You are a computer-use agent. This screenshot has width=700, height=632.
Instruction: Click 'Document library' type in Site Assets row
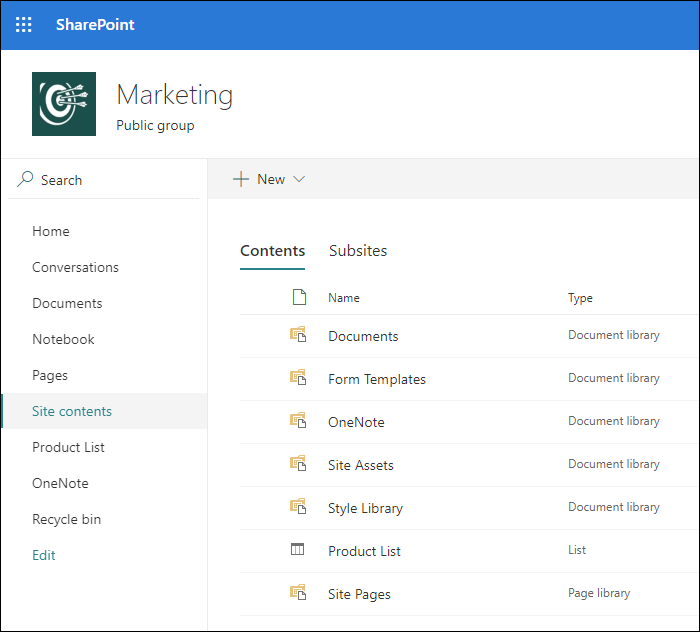point(614,464)
